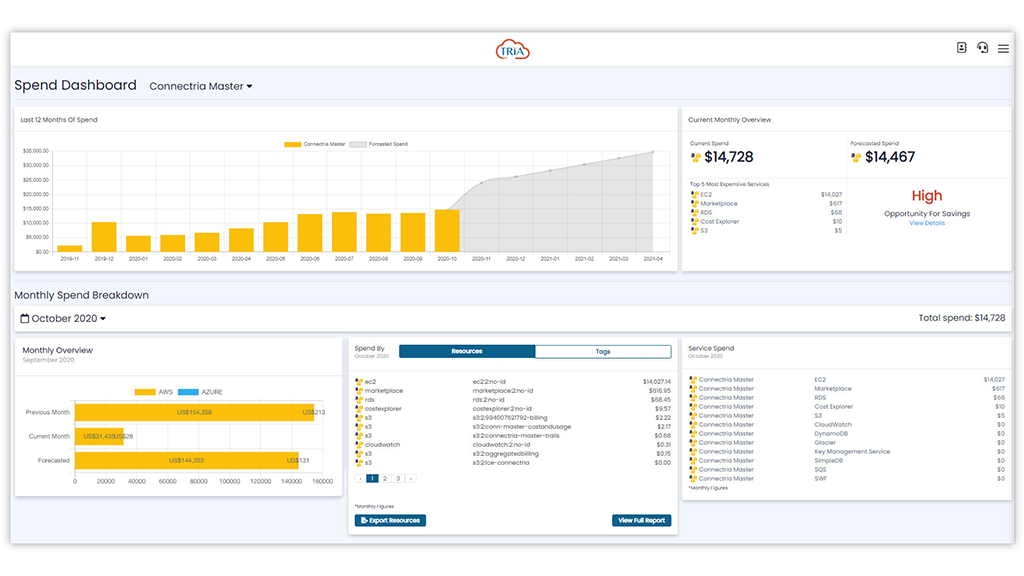Viewport: 1024px width, 576px height.
Task: Click AWS icon next to Current Spend $14,728
Action: pos(696,157)
